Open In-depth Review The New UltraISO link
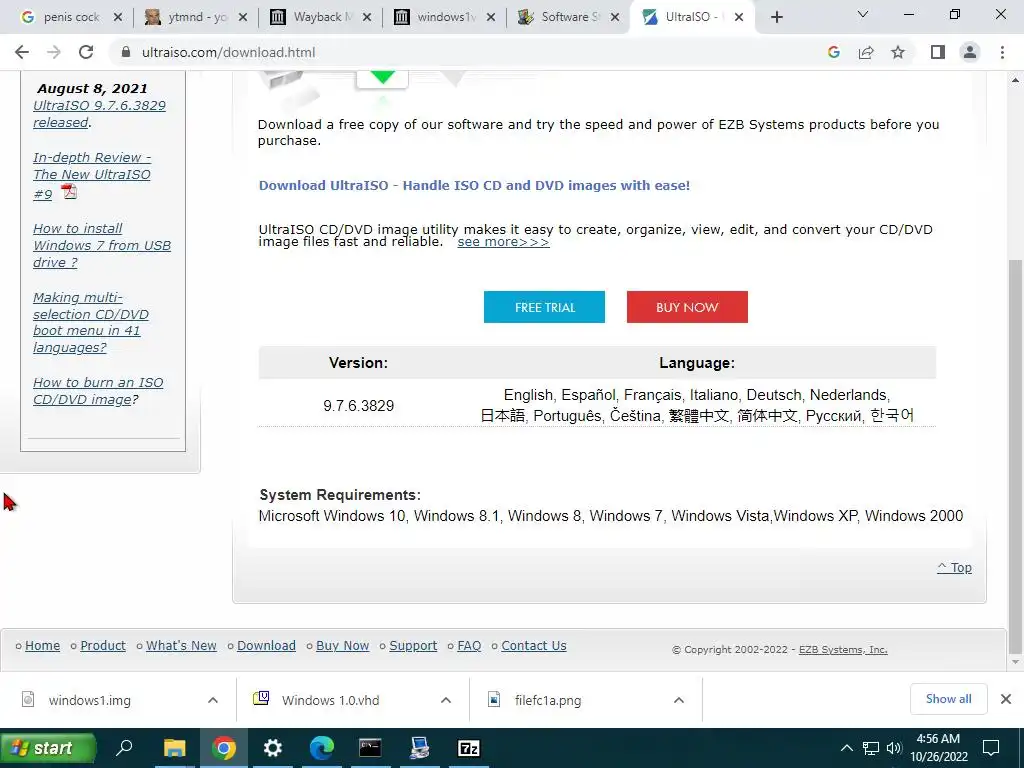This screenshot has width=1024, height=768. (x=91, y=175)
